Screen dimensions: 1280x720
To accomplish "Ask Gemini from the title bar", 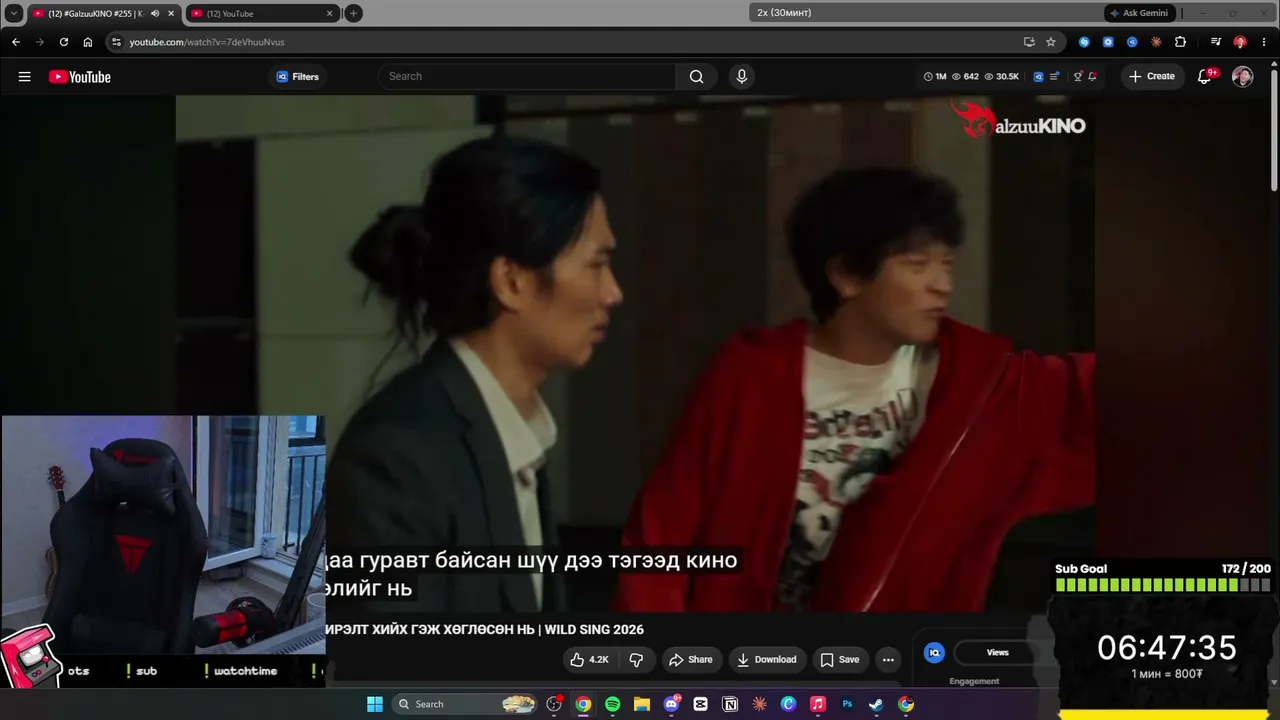I will pos(1138,13).
